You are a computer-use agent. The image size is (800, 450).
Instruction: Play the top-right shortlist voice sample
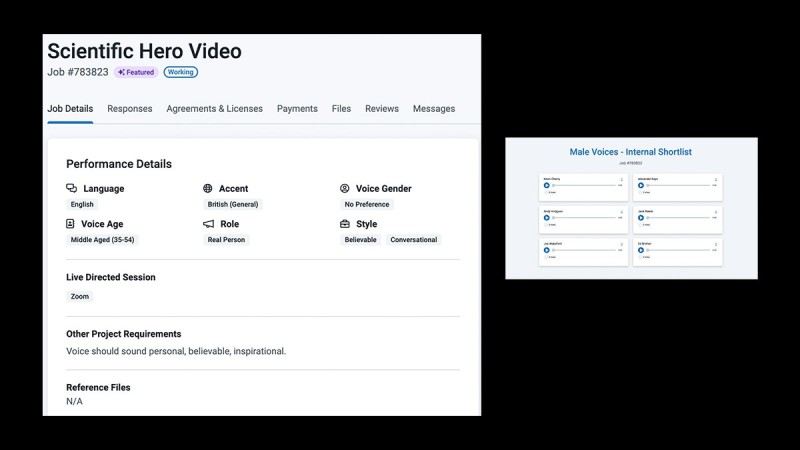pos(641,185)
